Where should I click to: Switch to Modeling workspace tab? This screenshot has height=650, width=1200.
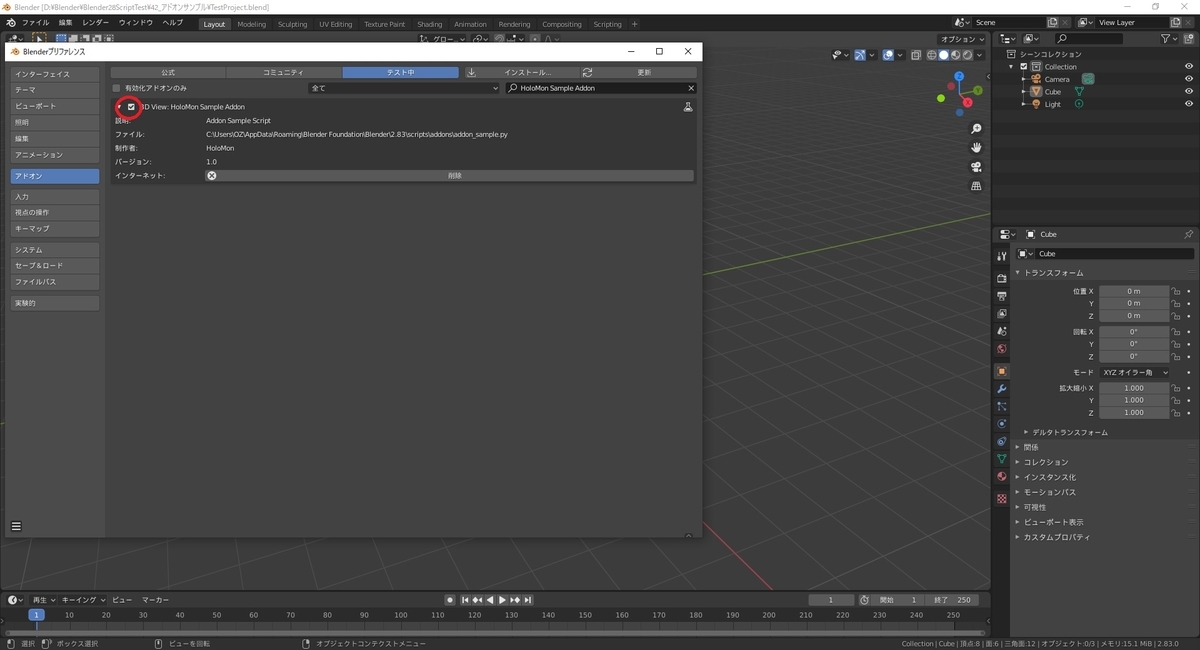click(252, 24)
